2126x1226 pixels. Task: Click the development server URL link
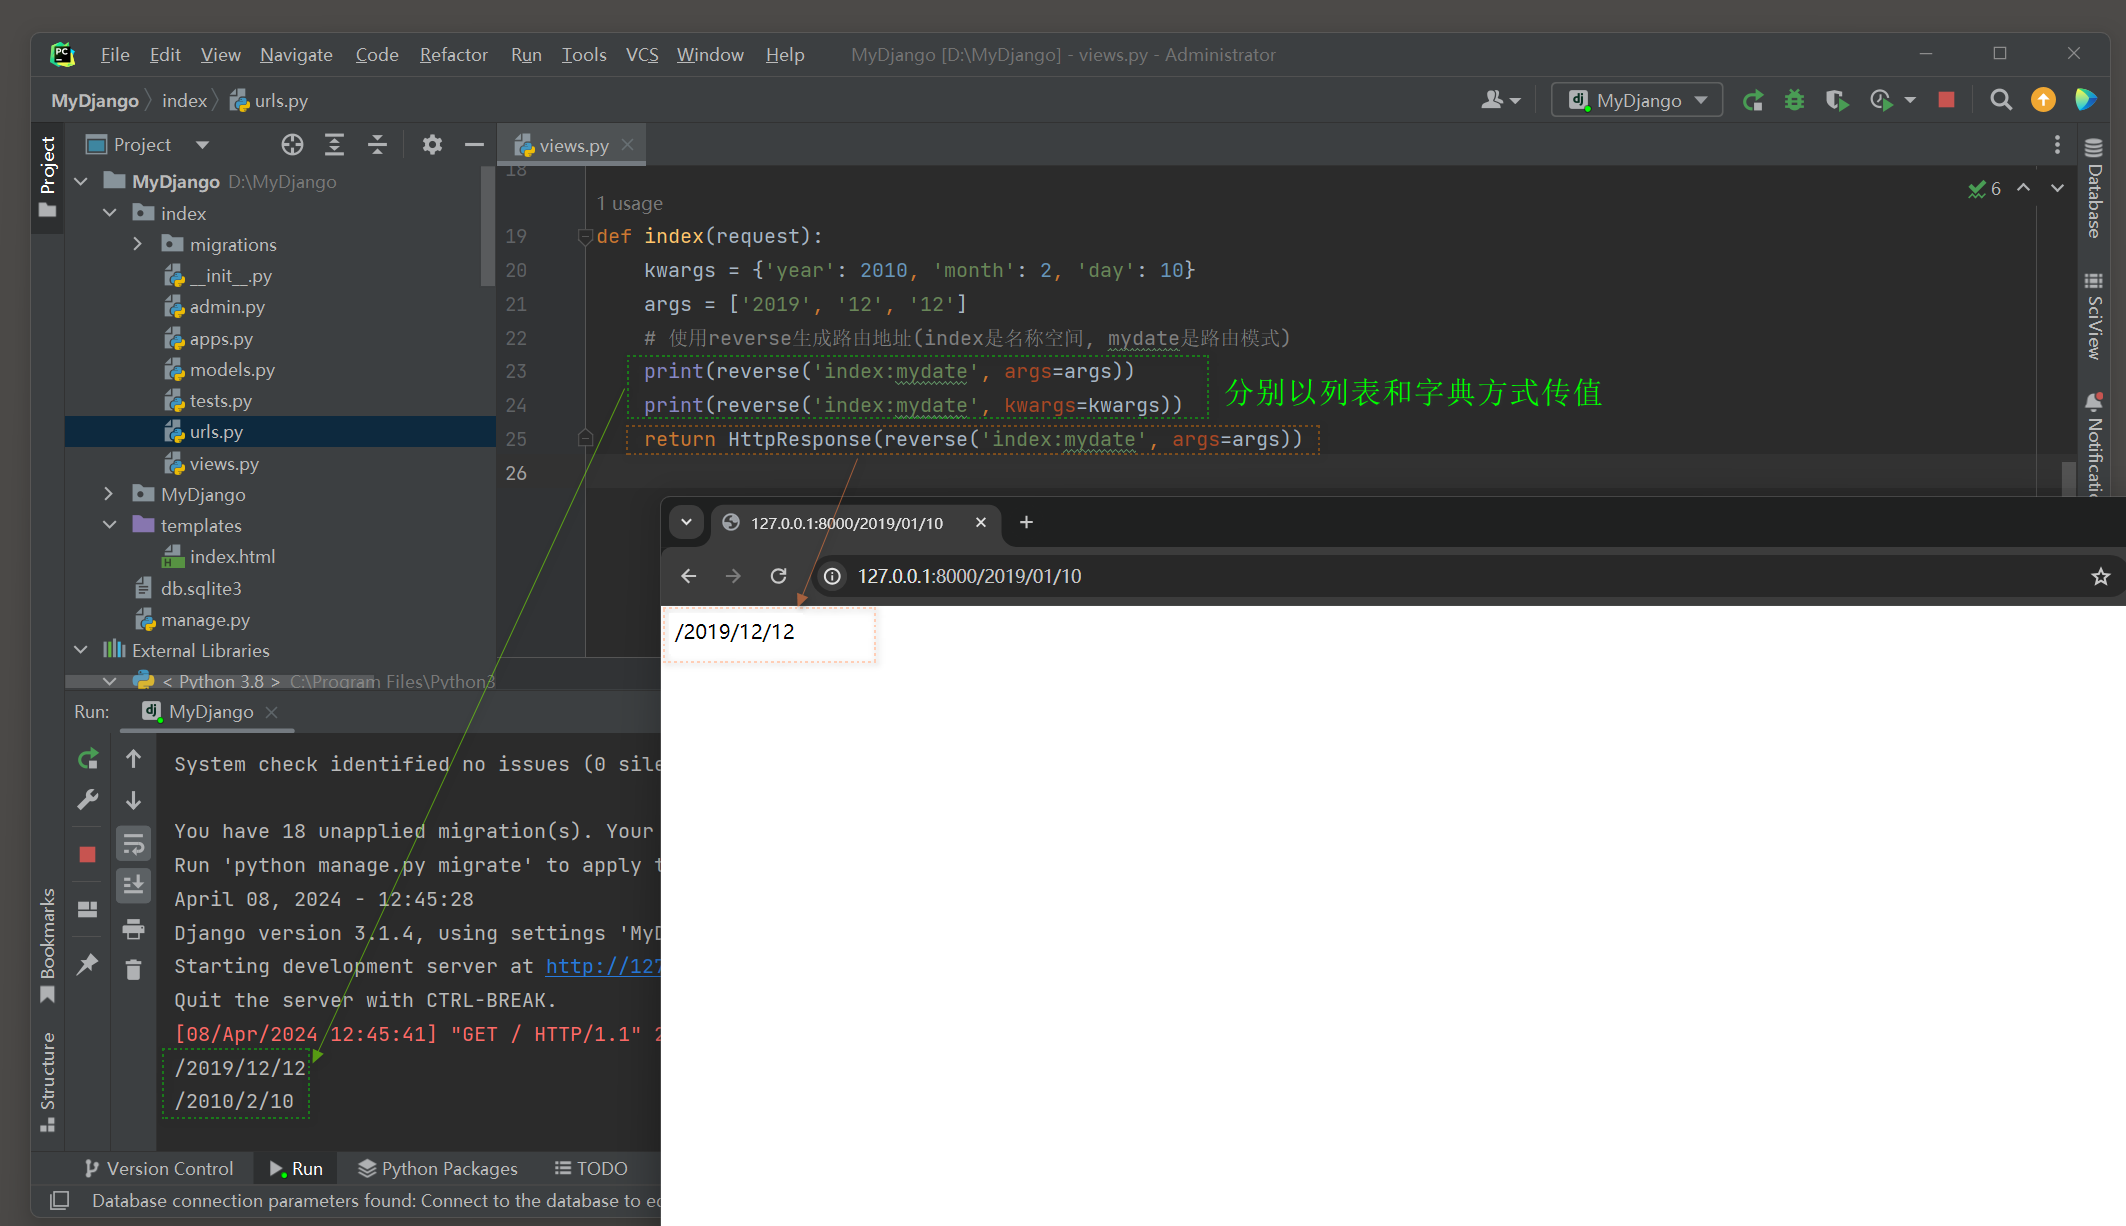pos(602,966)
